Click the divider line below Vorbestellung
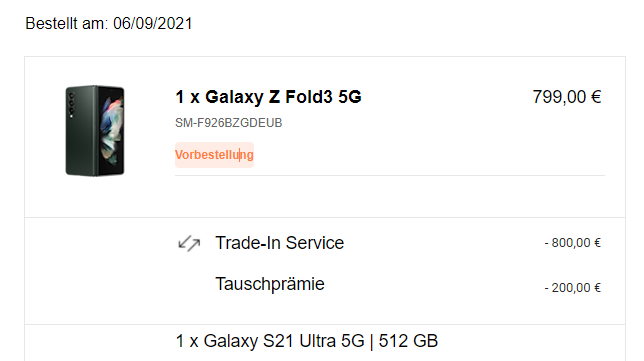 click(390, 175)
